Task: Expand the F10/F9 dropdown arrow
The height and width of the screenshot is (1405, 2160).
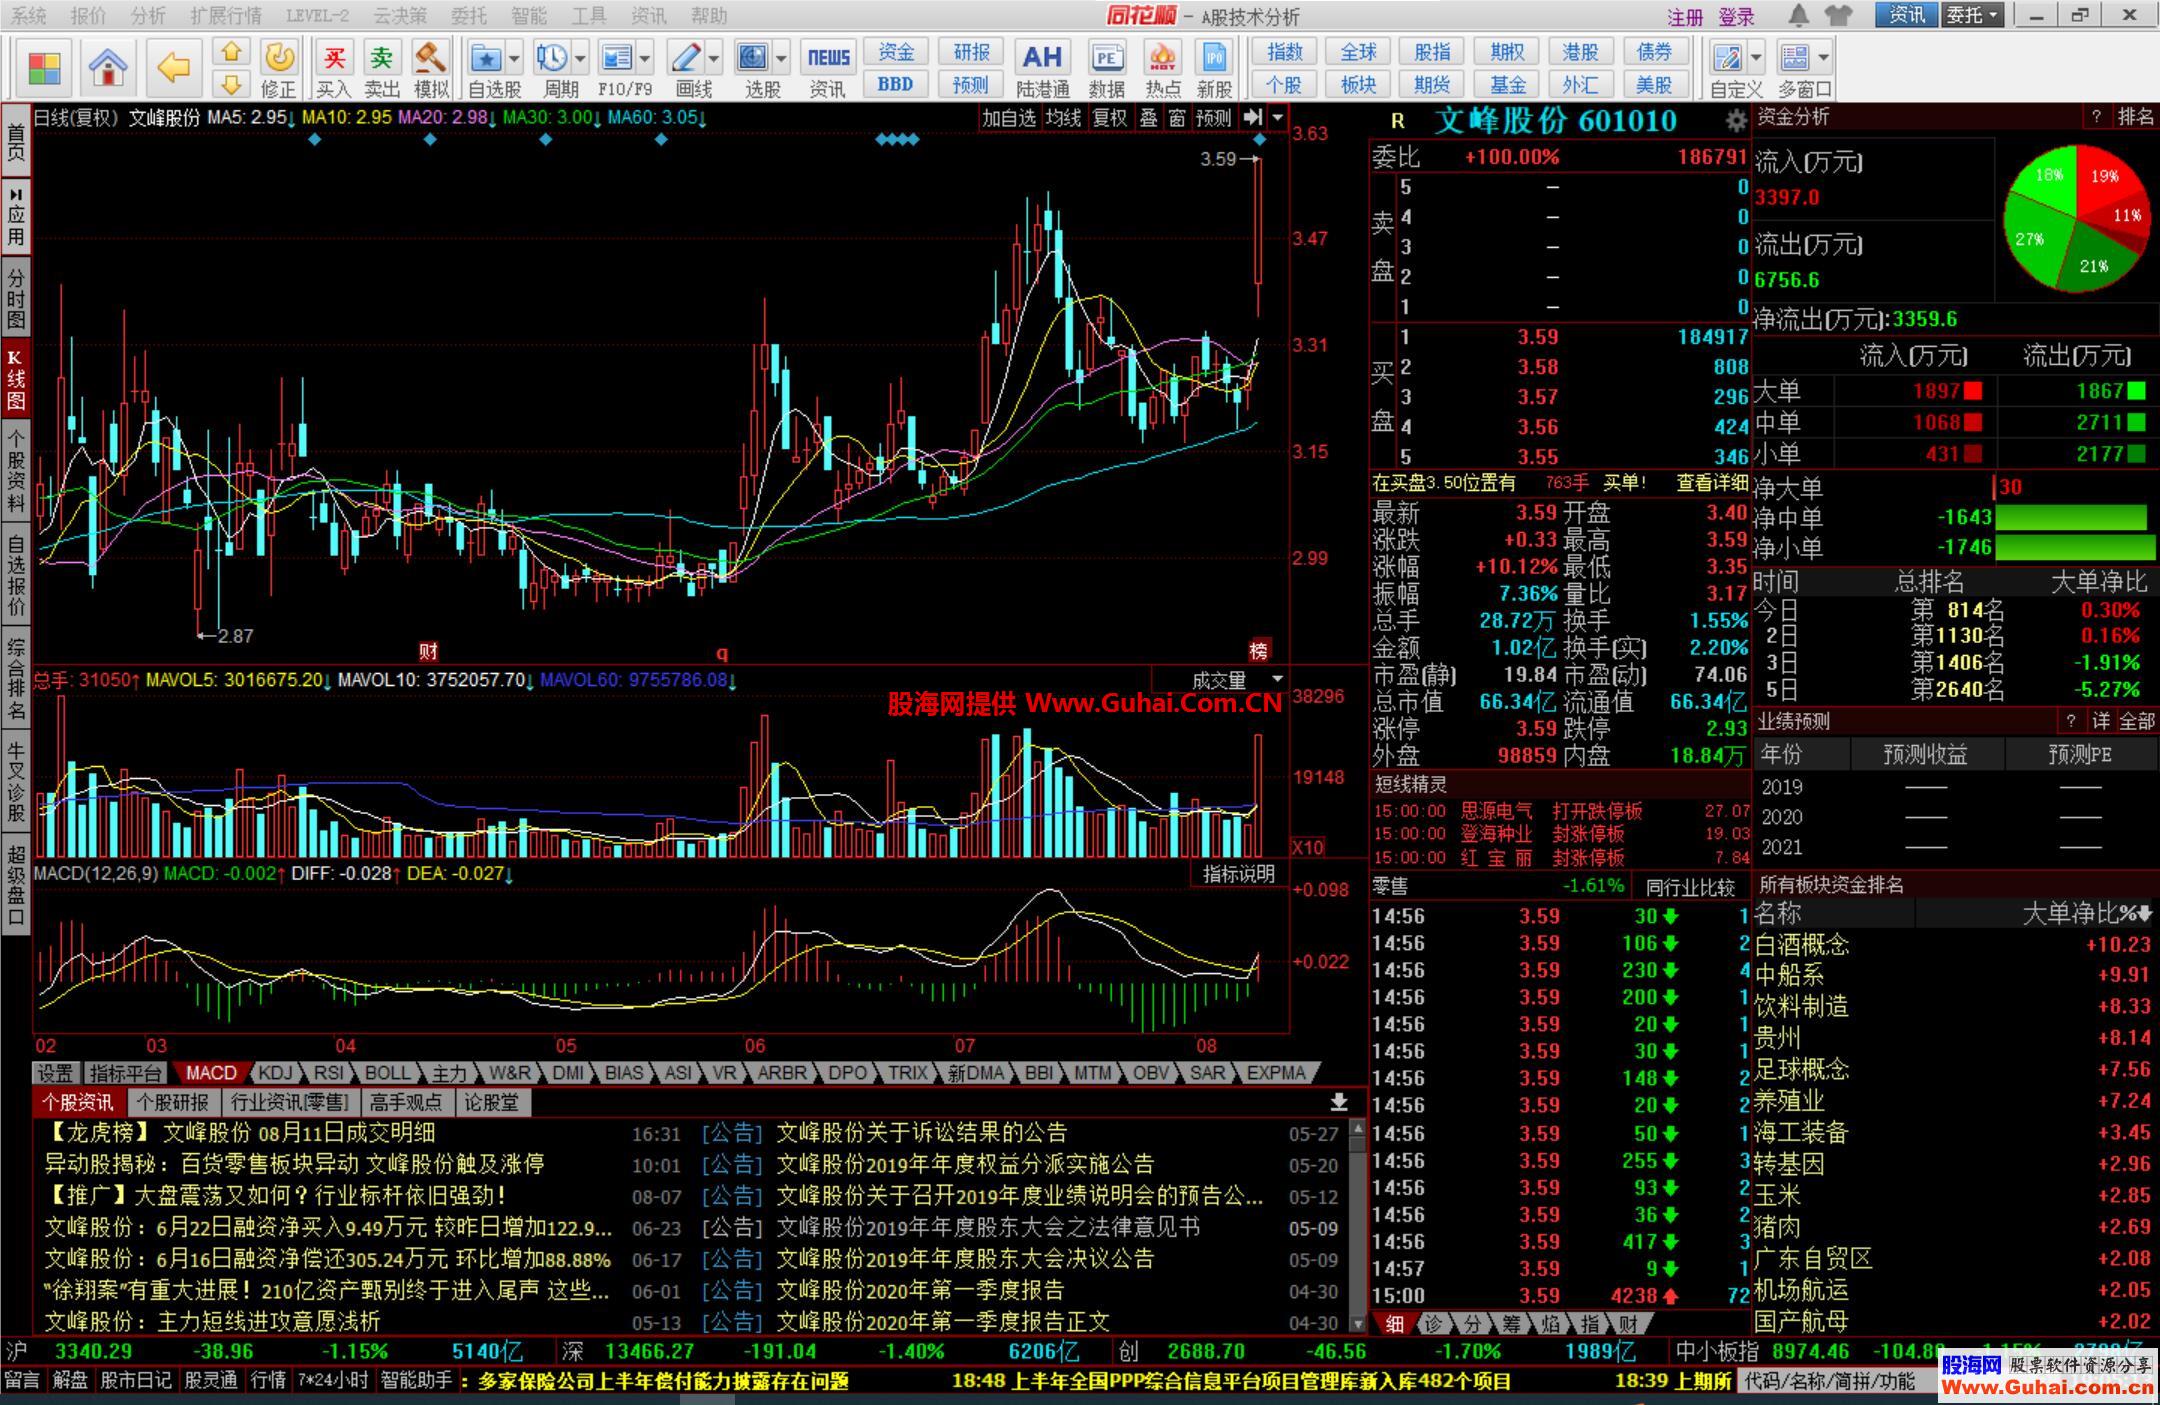Action: pyautogui.click(x=645, y=57)
